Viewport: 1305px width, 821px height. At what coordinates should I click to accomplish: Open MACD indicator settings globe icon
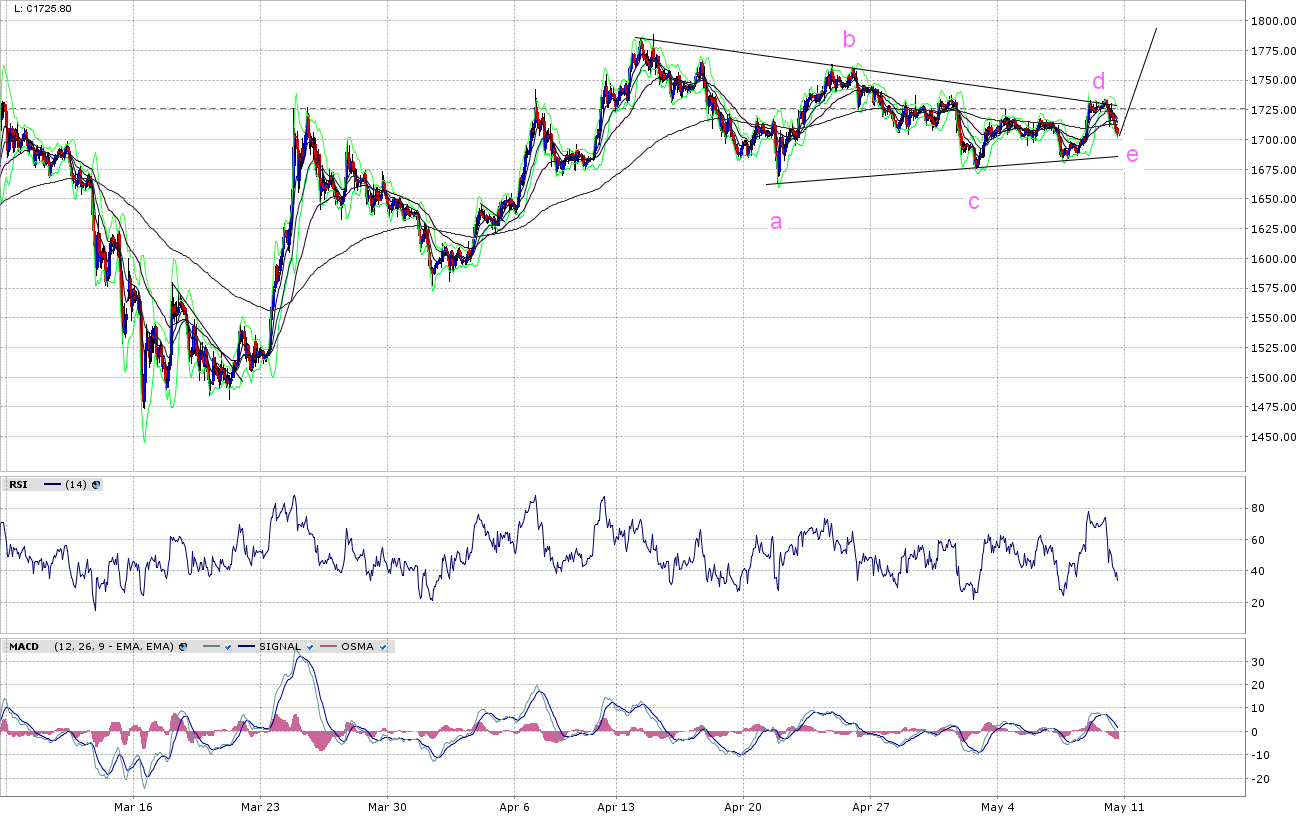[x=183, y=647]
